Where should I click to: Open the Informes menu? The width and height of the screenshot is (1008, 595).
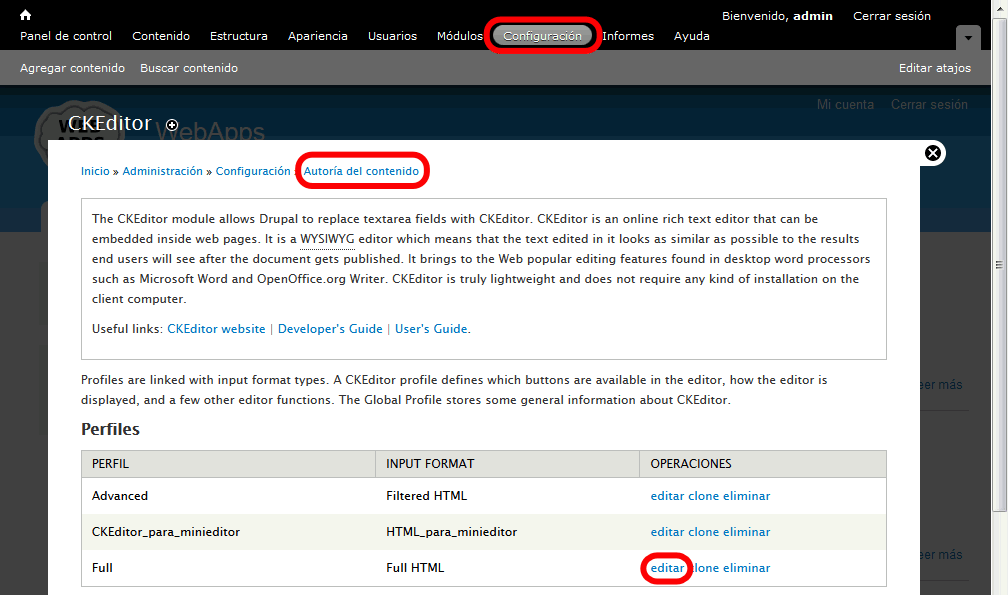pos(628,36)
